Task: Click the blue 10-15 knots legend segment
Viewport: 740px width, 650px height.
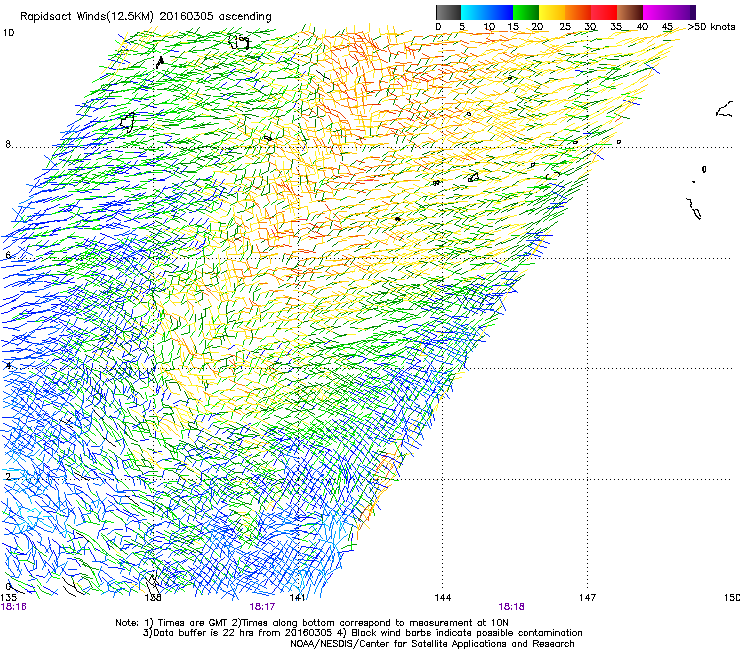Action: (500, 12)
